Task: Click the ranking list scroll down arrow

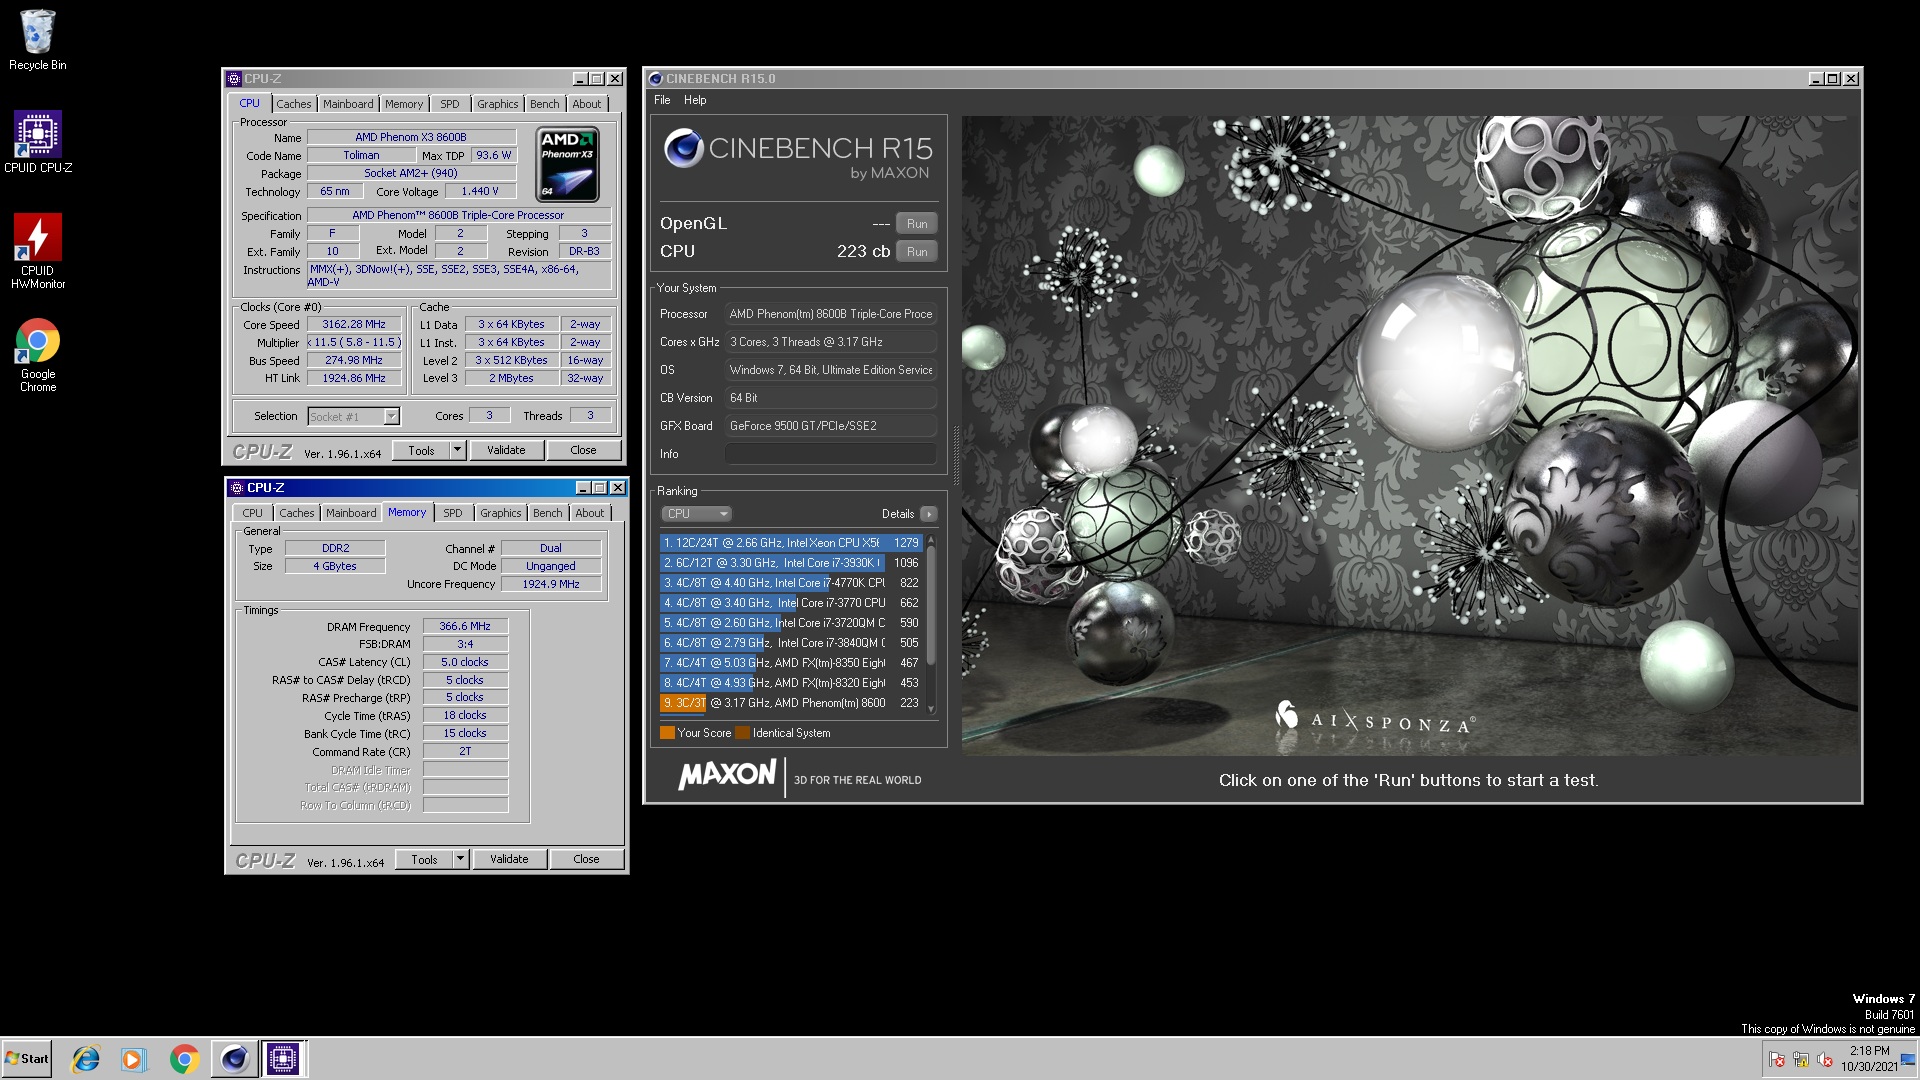Action: coord(931,709)
